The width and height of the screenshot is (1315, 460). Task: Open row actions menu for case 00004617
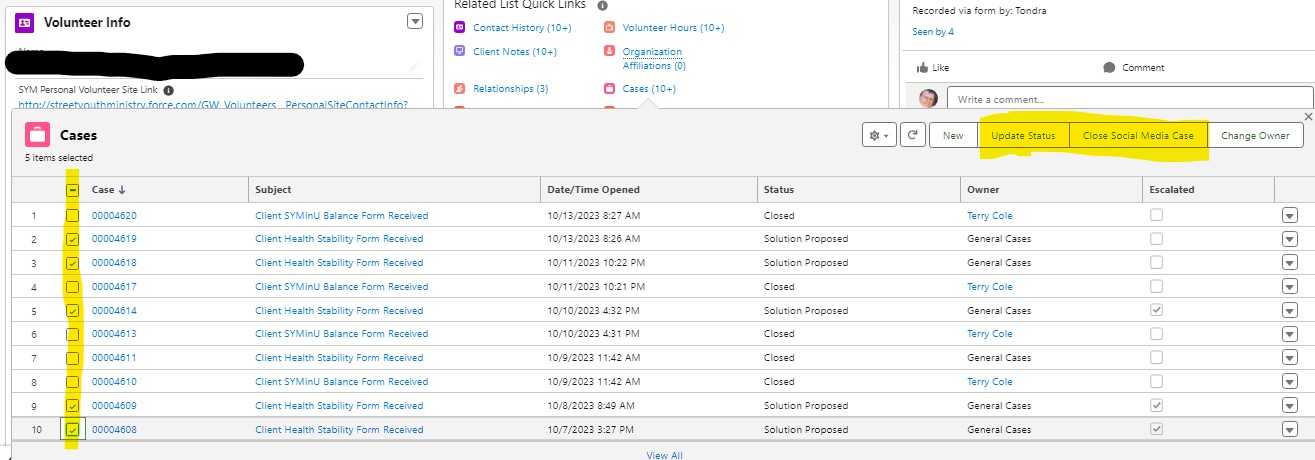1290,287
